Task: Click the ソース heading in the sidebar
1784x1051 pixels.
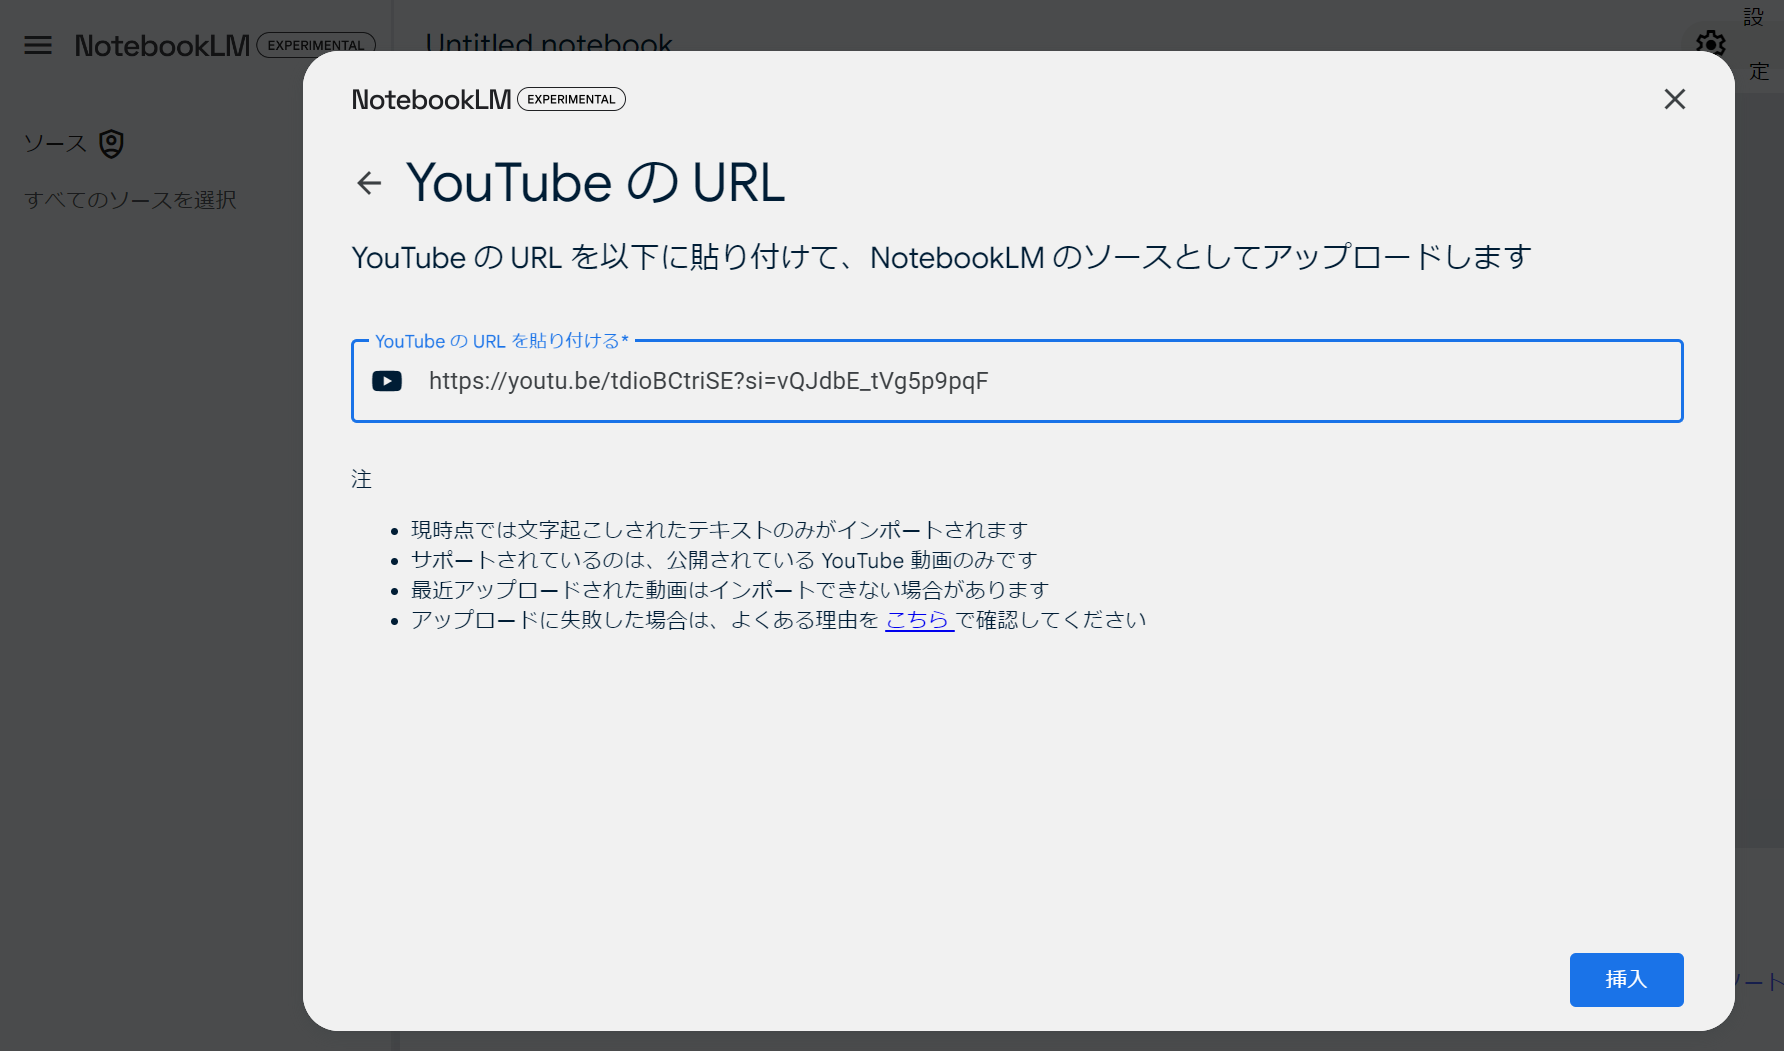Action: click(x=56, y=144)
